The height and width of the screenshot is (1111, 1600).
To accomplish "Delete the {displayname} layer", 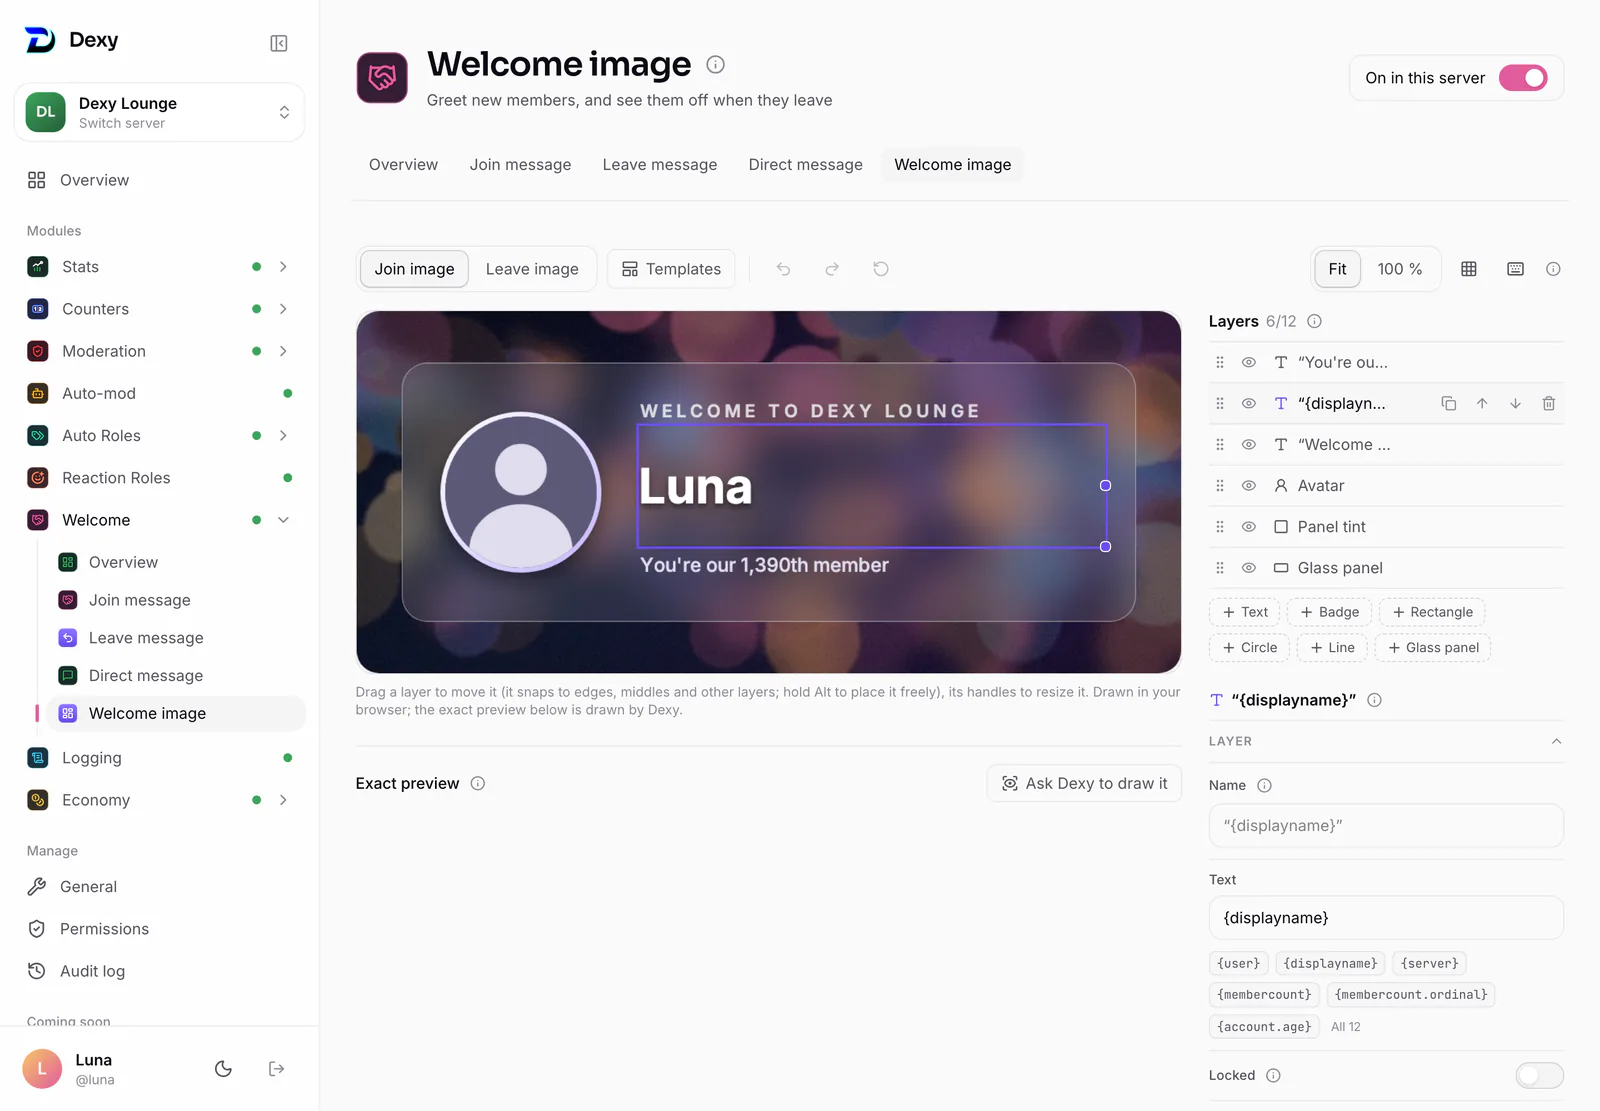I will [1549, 404].
